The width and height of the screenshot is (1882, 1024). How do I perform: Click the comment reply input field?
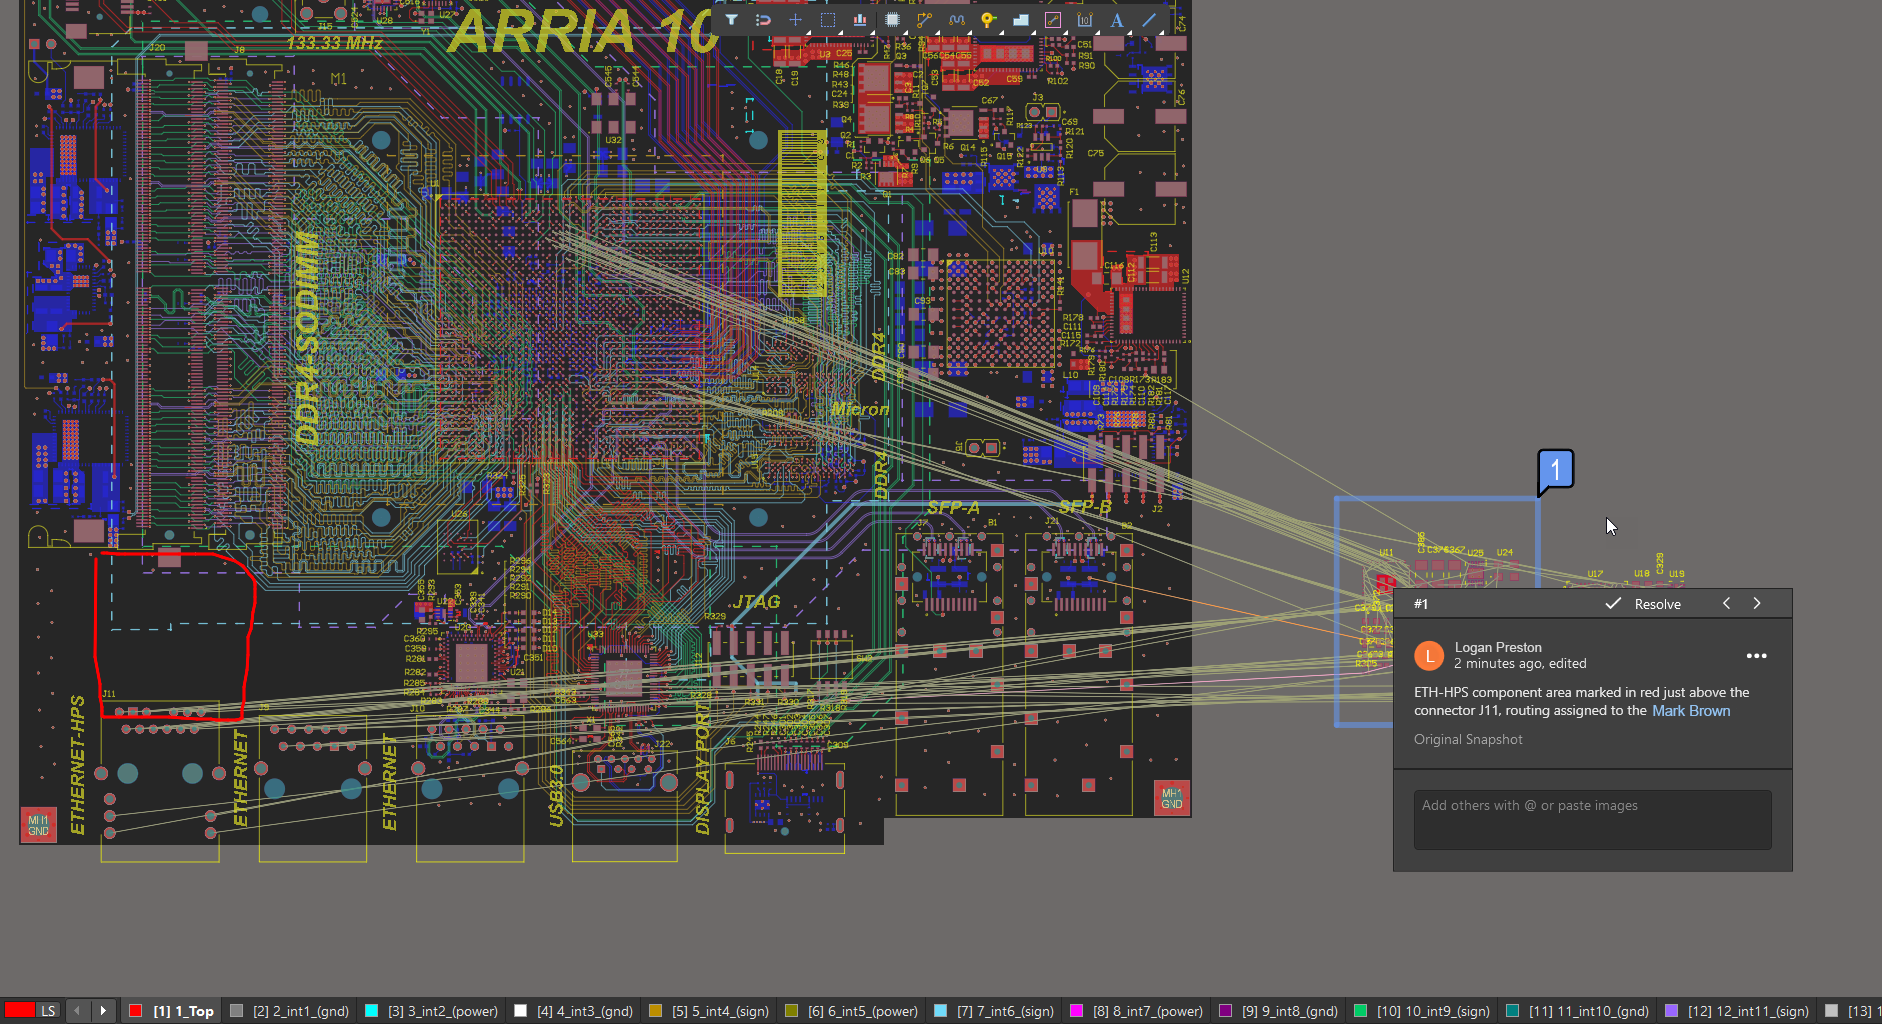point(1592,819)
